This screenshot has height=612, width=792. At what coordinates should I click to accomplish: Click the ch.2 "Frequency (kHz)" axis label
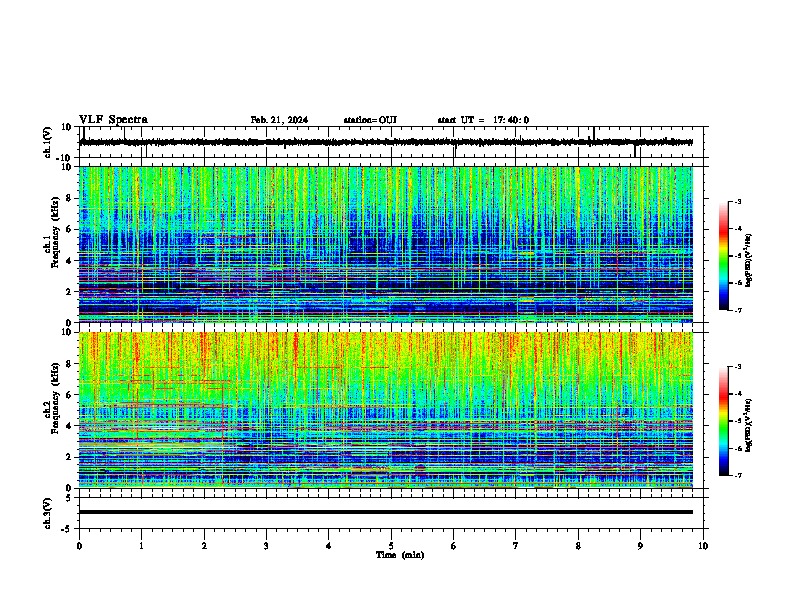[x=55, y=398]
